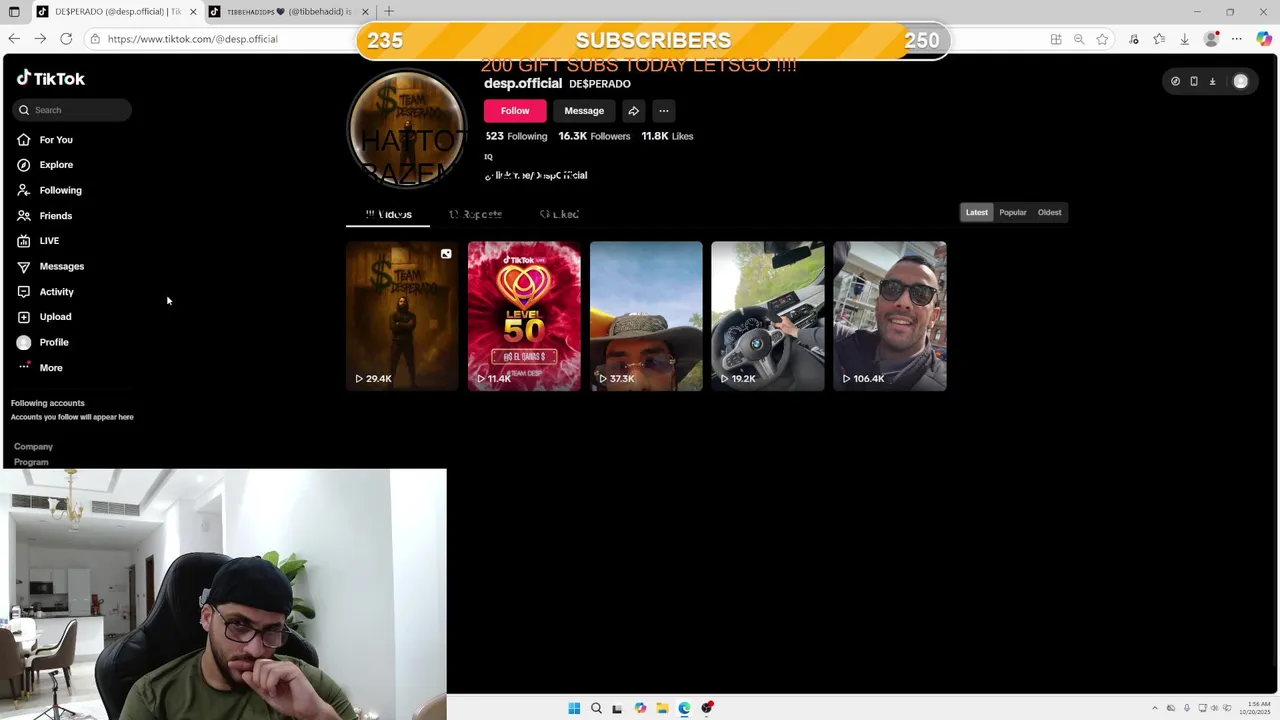Sort videos by Oldest
Image resolution: width=1280 pixels, height=720 pixels.
pos(1049,212)
